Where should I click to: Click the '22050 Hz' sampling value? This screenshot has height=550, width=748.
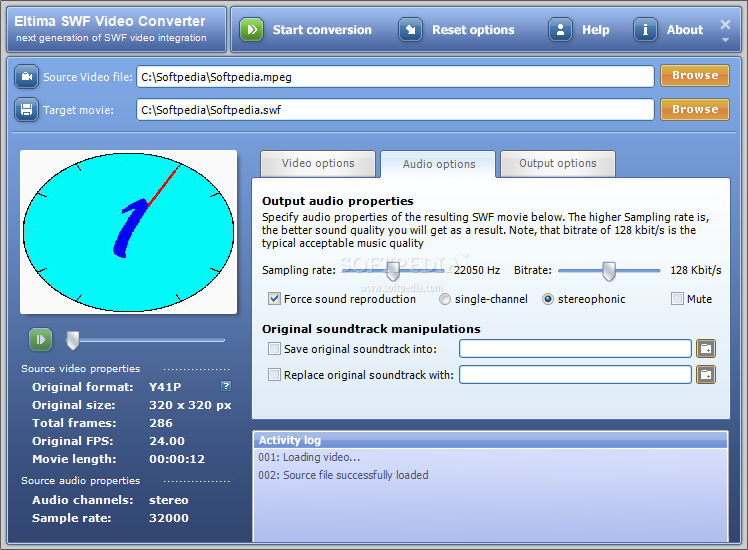coord(477,270)
